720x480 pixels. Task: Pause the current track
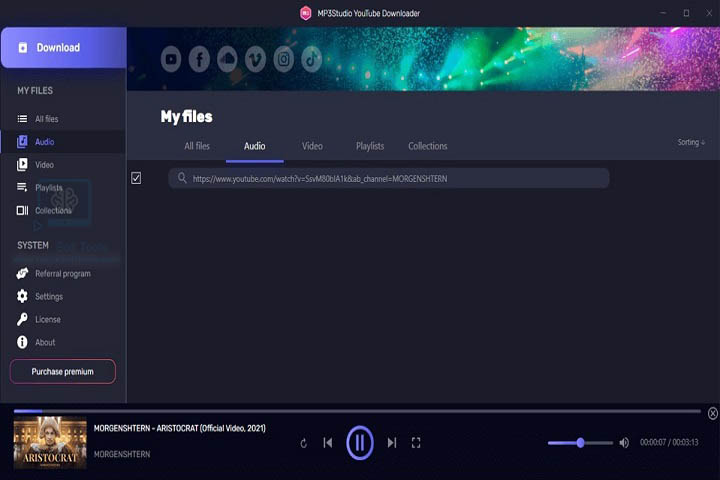[360, 443]
